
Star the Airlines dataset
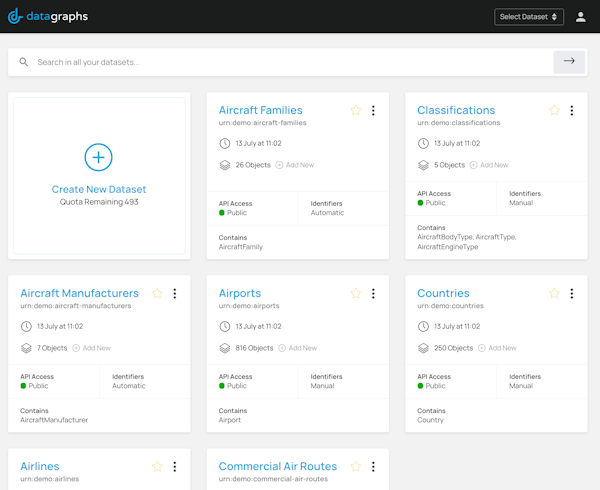coord(157,467)
